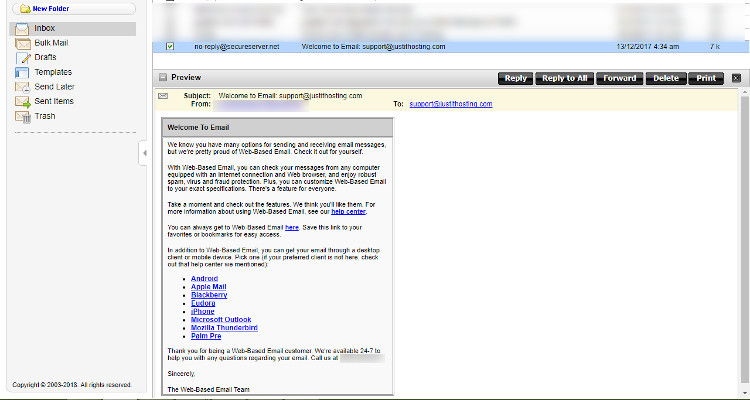Open the Eudora setup link

click(x=203, y=303)
